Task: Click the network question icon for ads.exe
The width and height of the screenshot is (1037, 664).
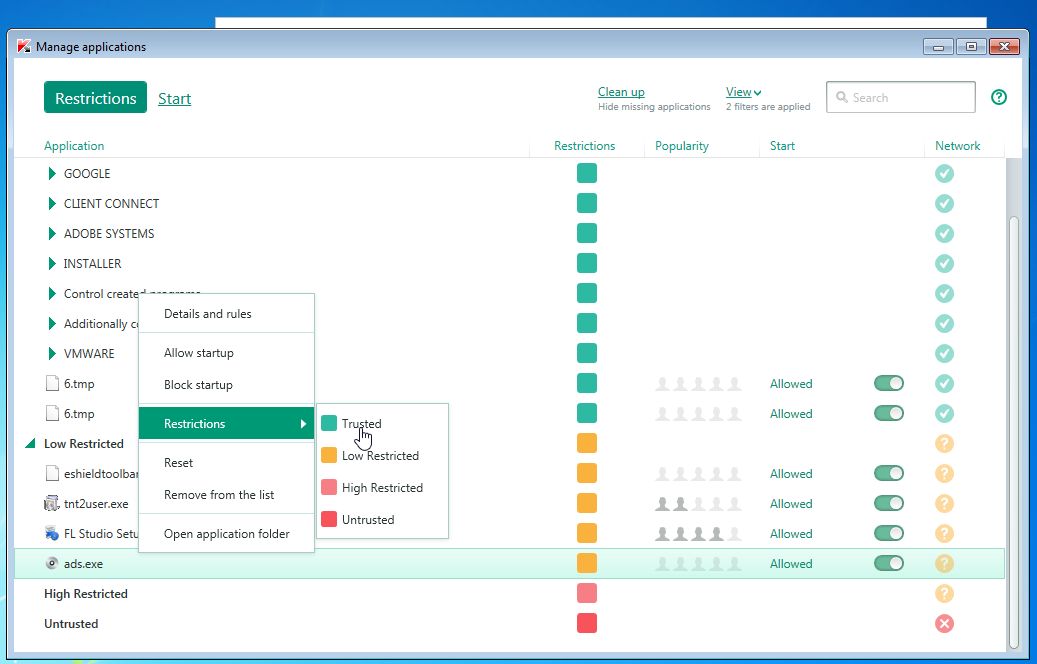Action: [944, 563]
